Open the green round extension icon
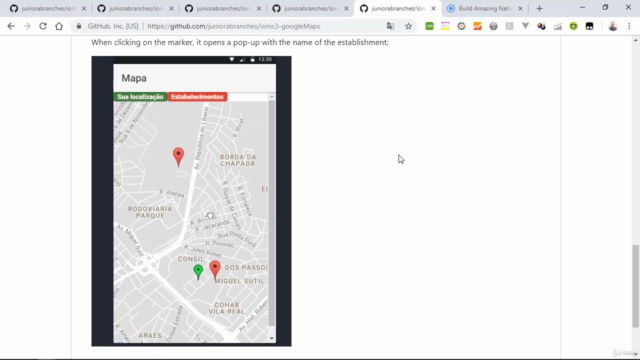This screenshot has height=360, width=640. click(573, 26)
